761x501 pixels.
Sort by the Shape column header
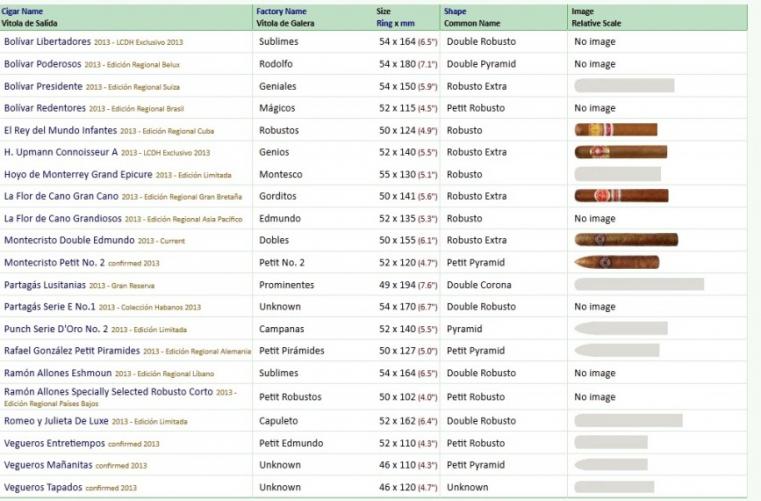454,11
